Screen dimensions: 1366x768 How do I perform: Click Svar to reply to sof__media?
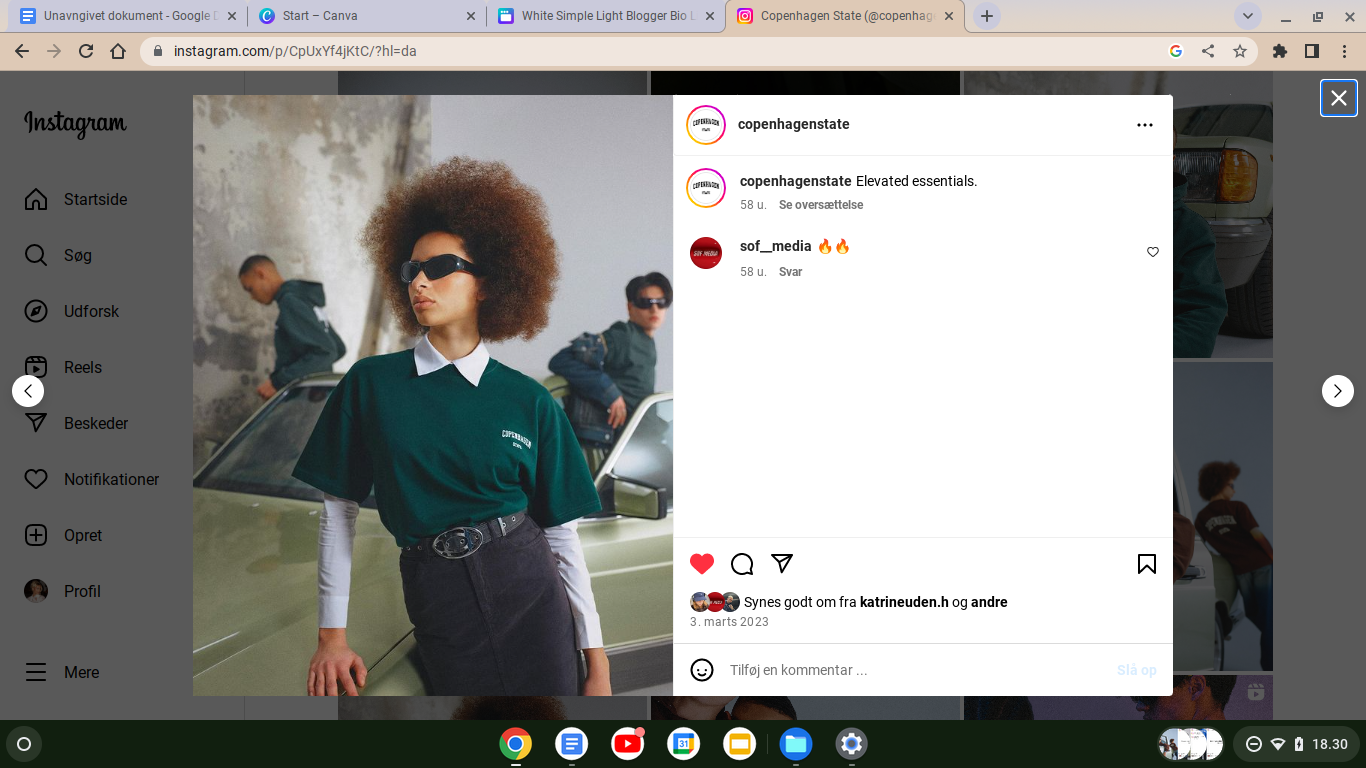[790, 272]
